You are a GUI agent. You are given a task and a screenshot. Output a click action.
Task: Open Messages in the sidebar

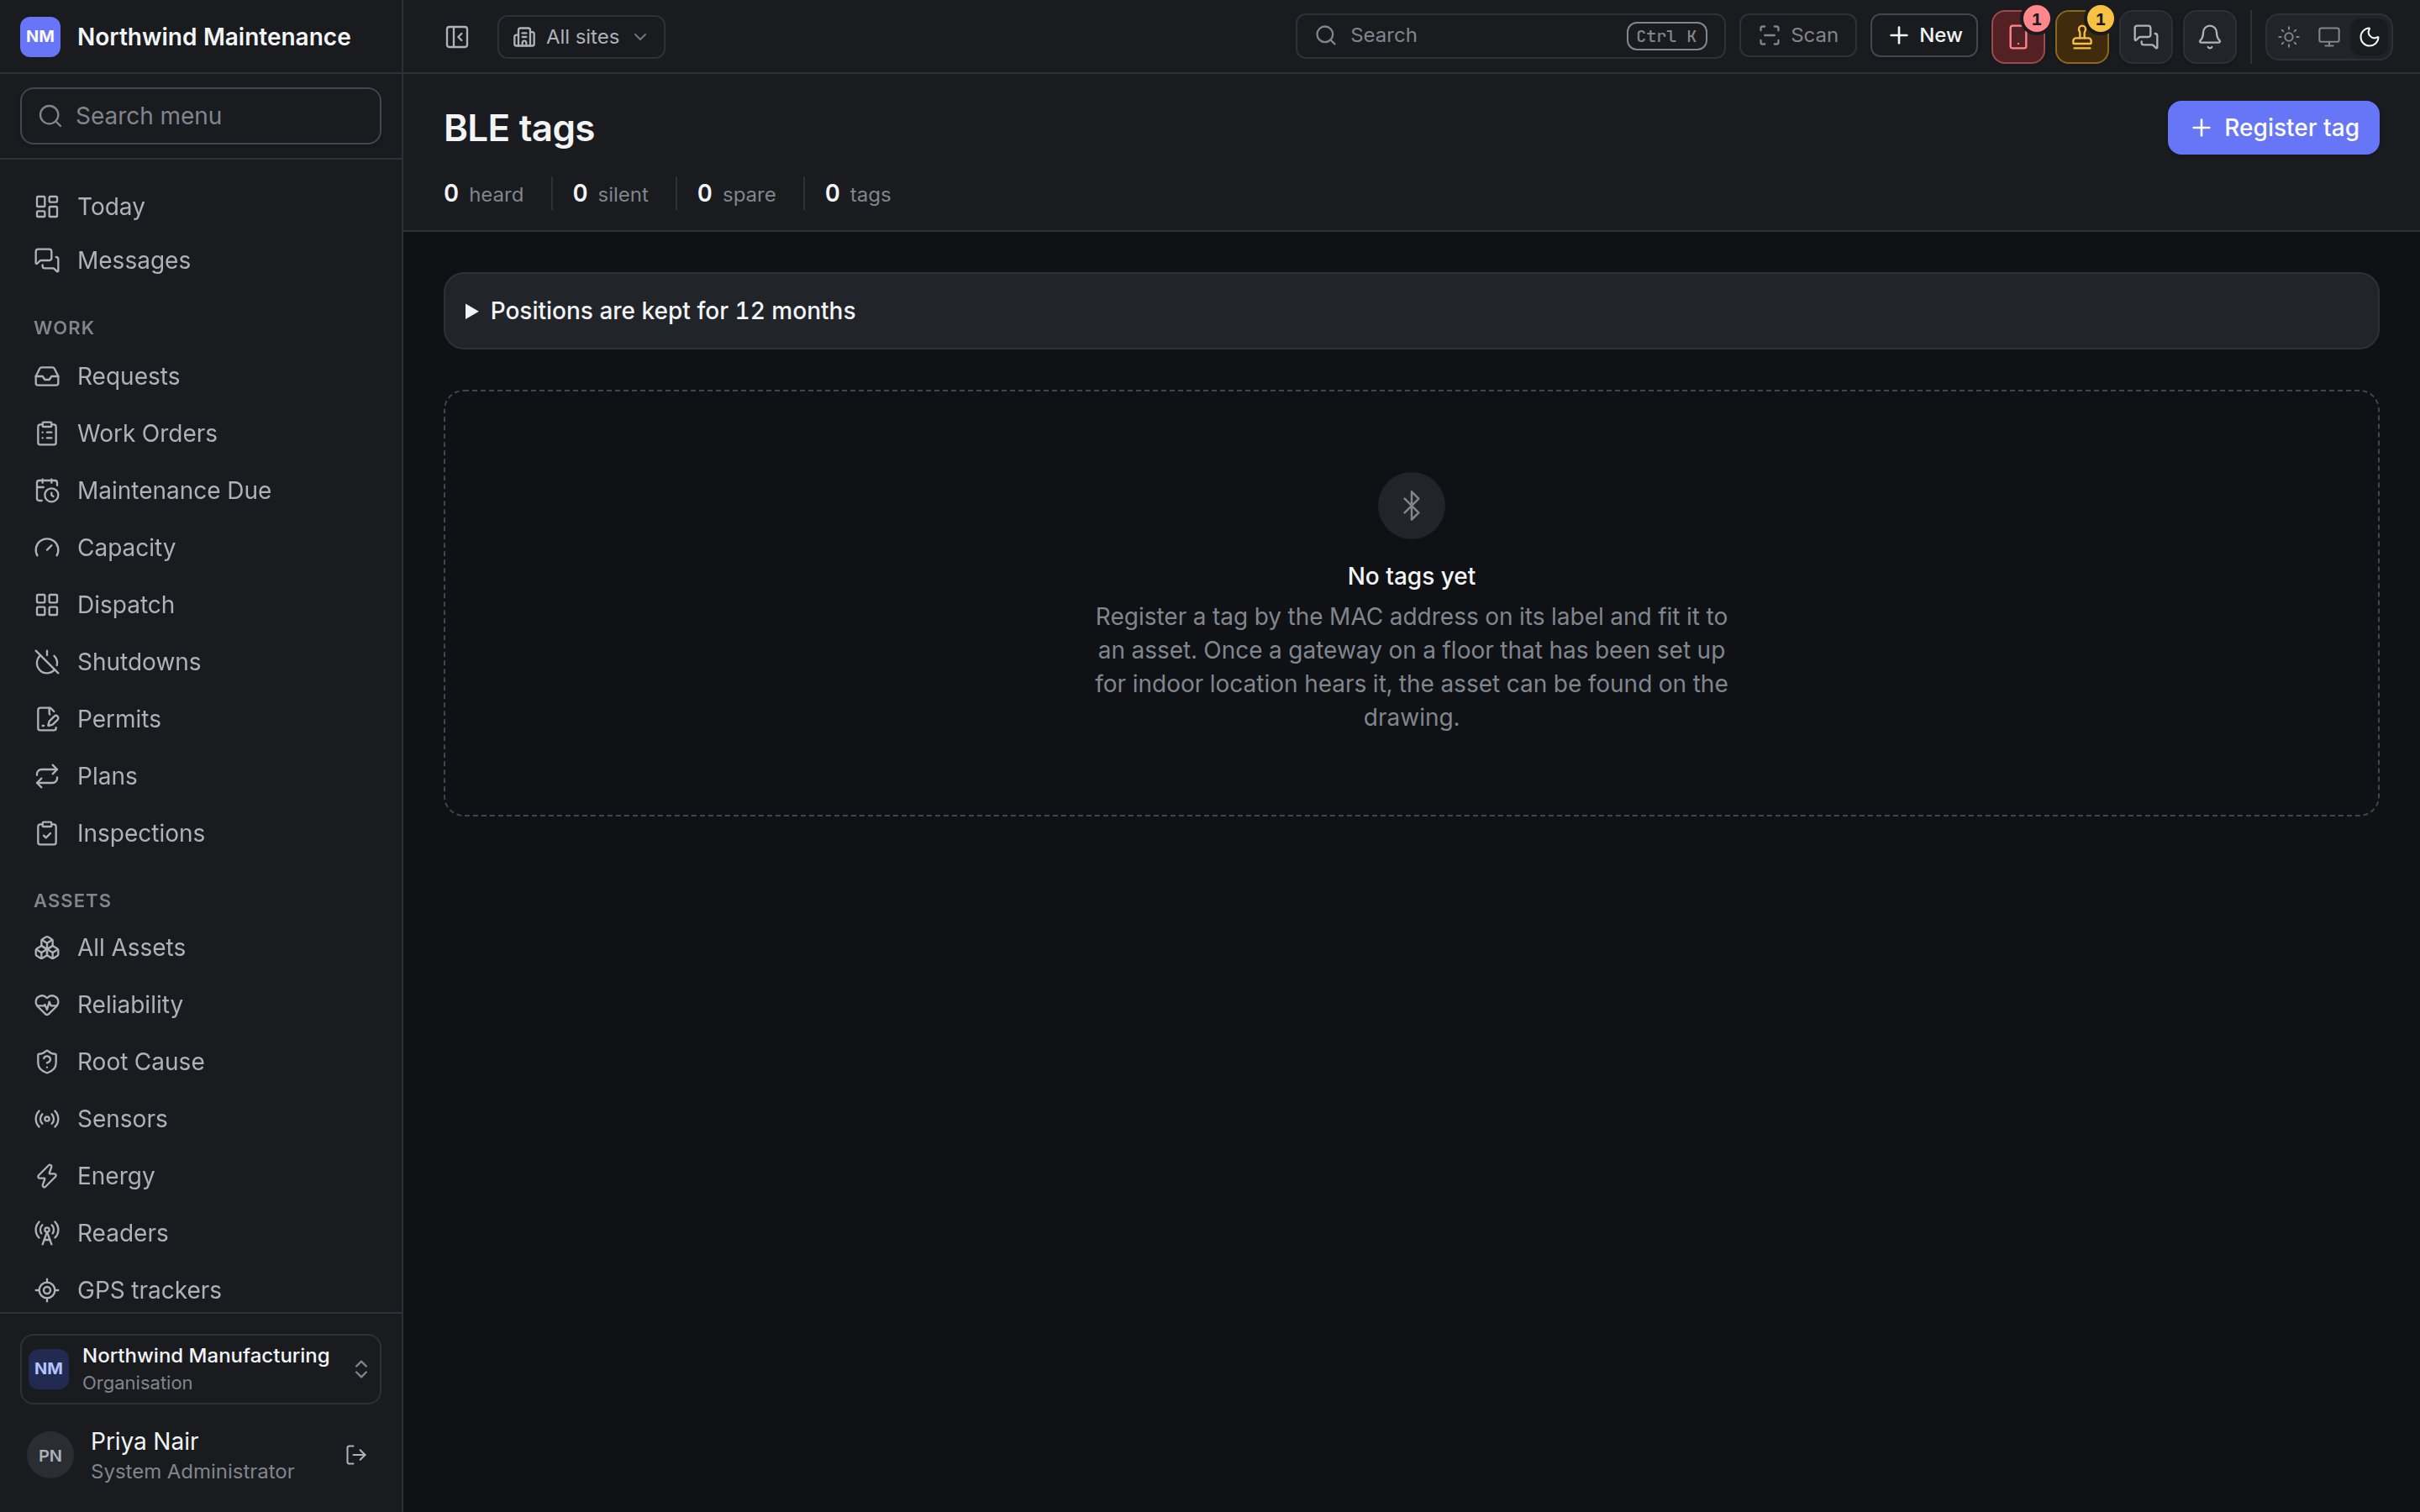201,260
